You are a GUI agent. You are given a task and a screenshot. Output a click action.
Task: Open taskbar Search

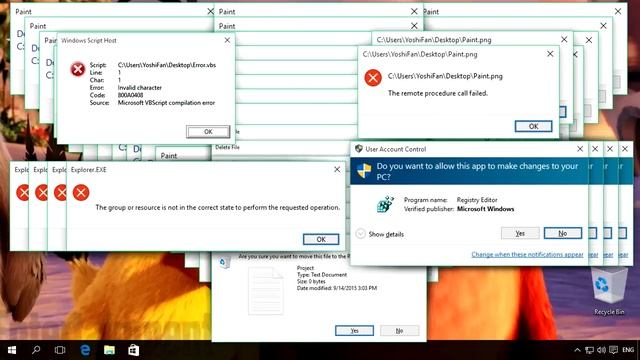click(36, 350)
